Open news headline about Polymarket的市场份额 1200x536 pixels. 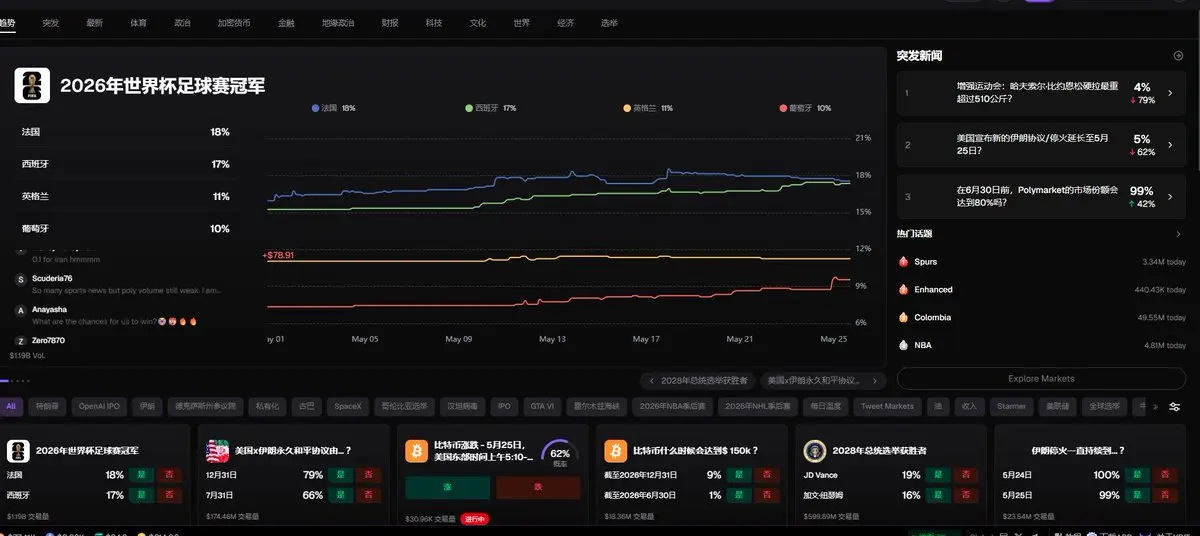(1037, 197)
